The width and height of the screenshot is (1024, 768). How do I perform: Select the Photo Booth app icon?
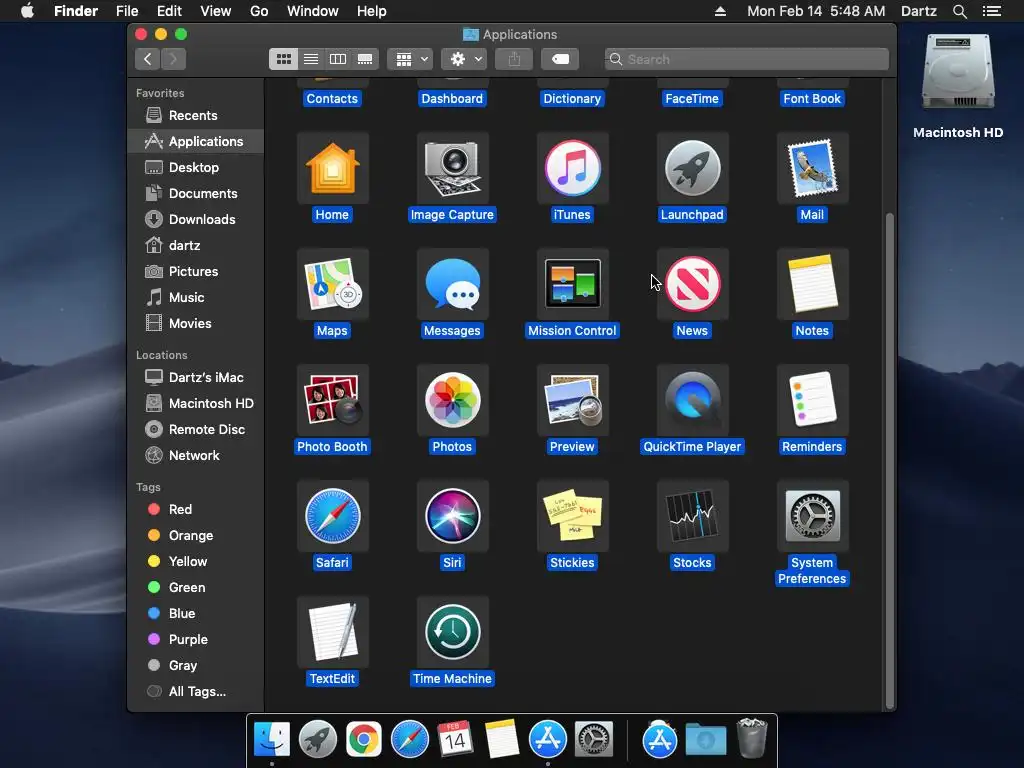pos(332,400)
